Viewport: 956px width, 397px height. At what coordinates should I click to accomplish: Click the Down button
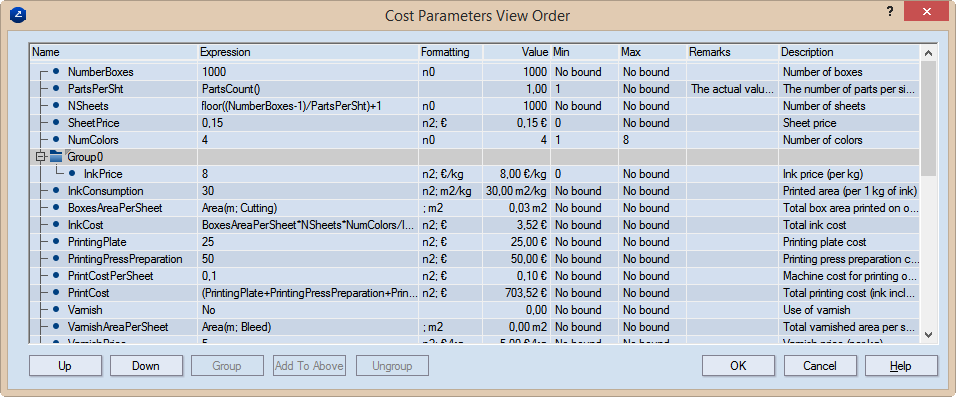pyautogui.click(x=146, y=366)
